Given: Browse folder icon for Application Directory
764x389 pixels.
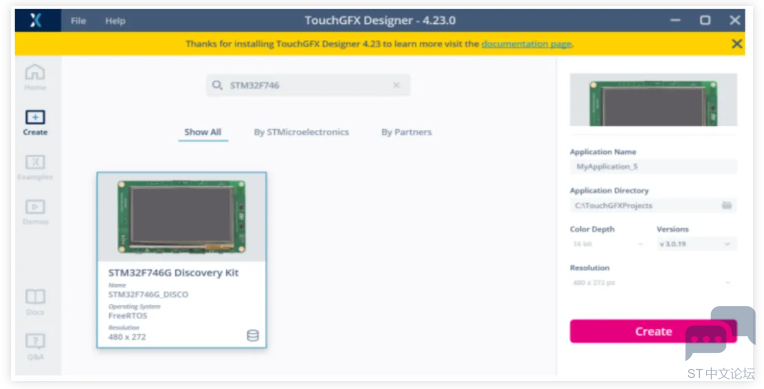Looking at the screenshot, I should [726, 205].
